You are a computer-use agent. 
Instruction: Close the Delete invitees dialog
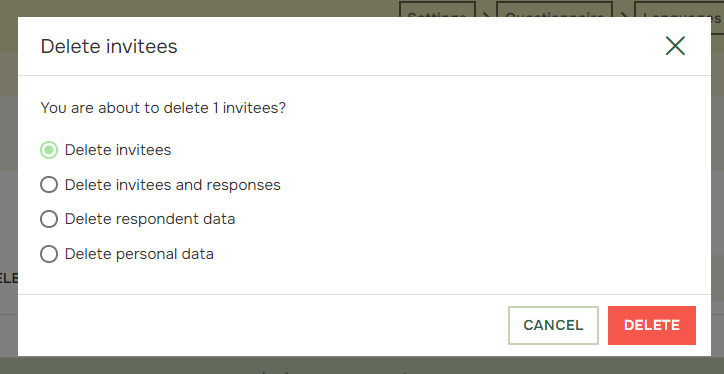tap(675, 46)
